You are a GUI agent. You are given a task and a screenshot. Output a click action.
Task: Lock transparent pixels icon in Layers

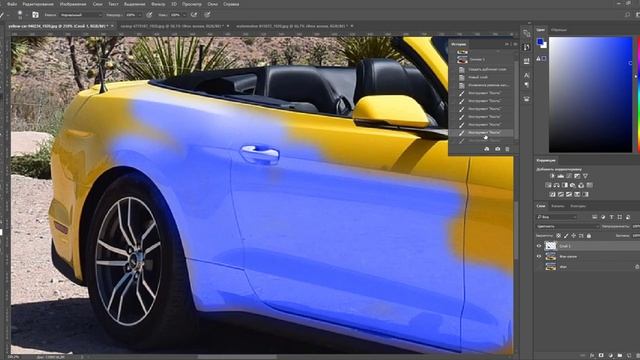pyautogui.click(x=558, y=236)
